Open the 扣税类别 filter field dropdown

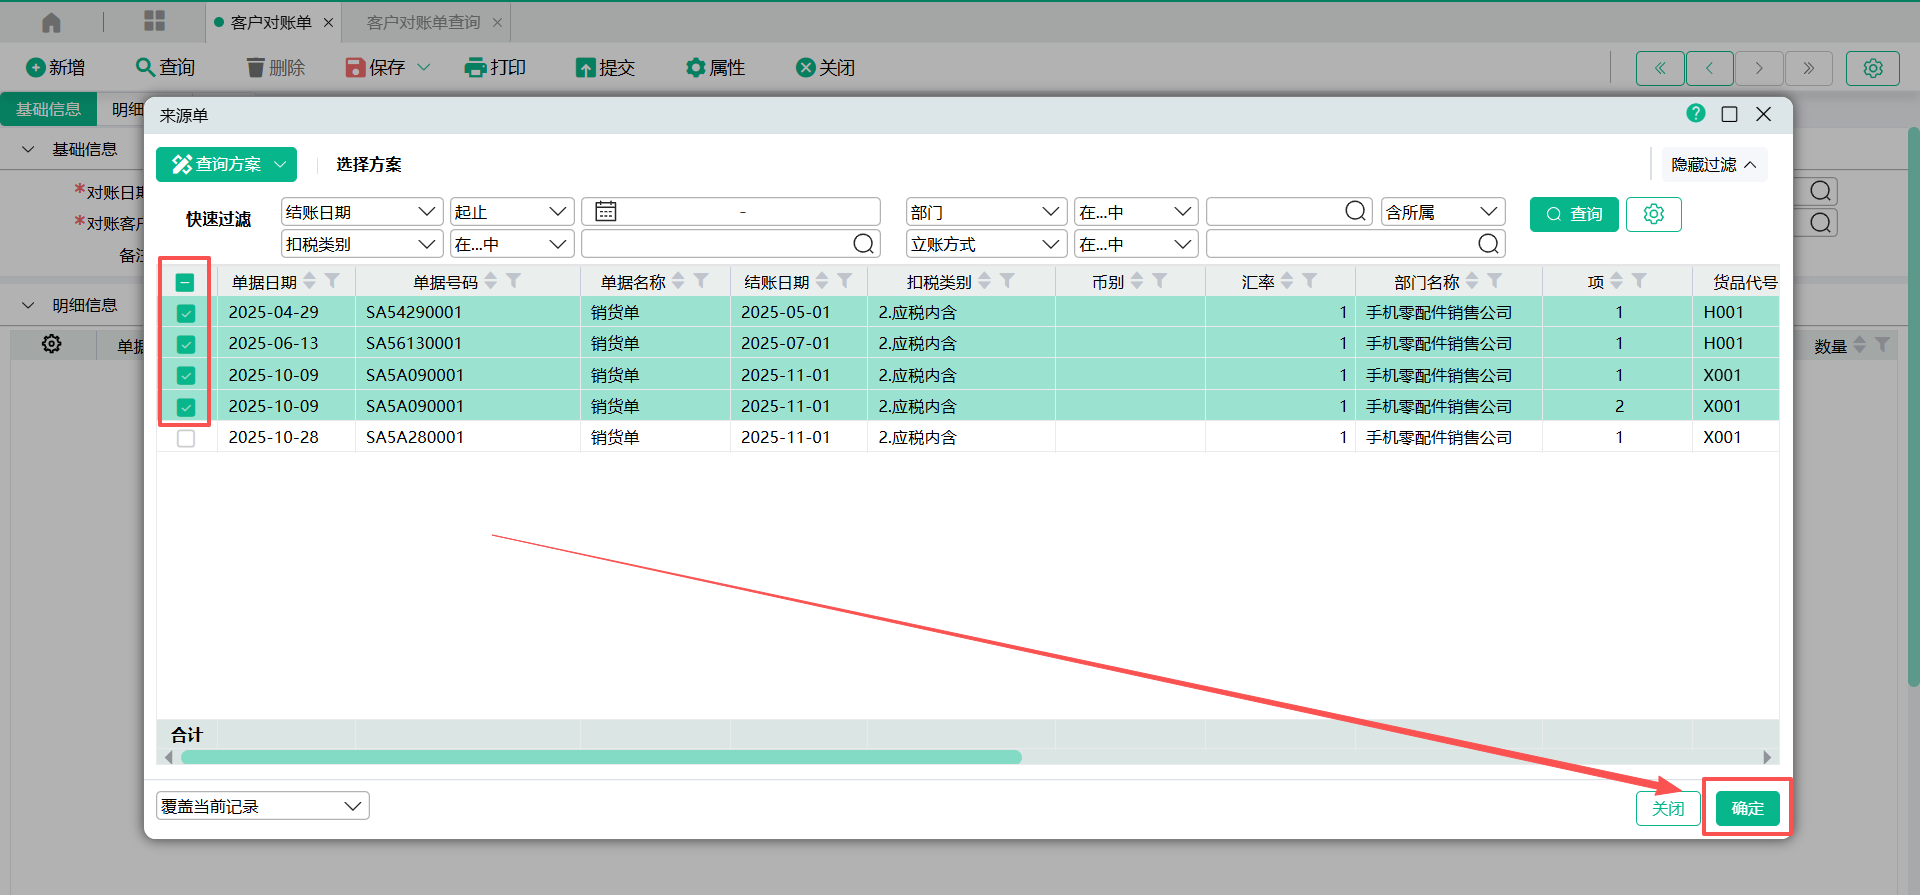(361, 244)
